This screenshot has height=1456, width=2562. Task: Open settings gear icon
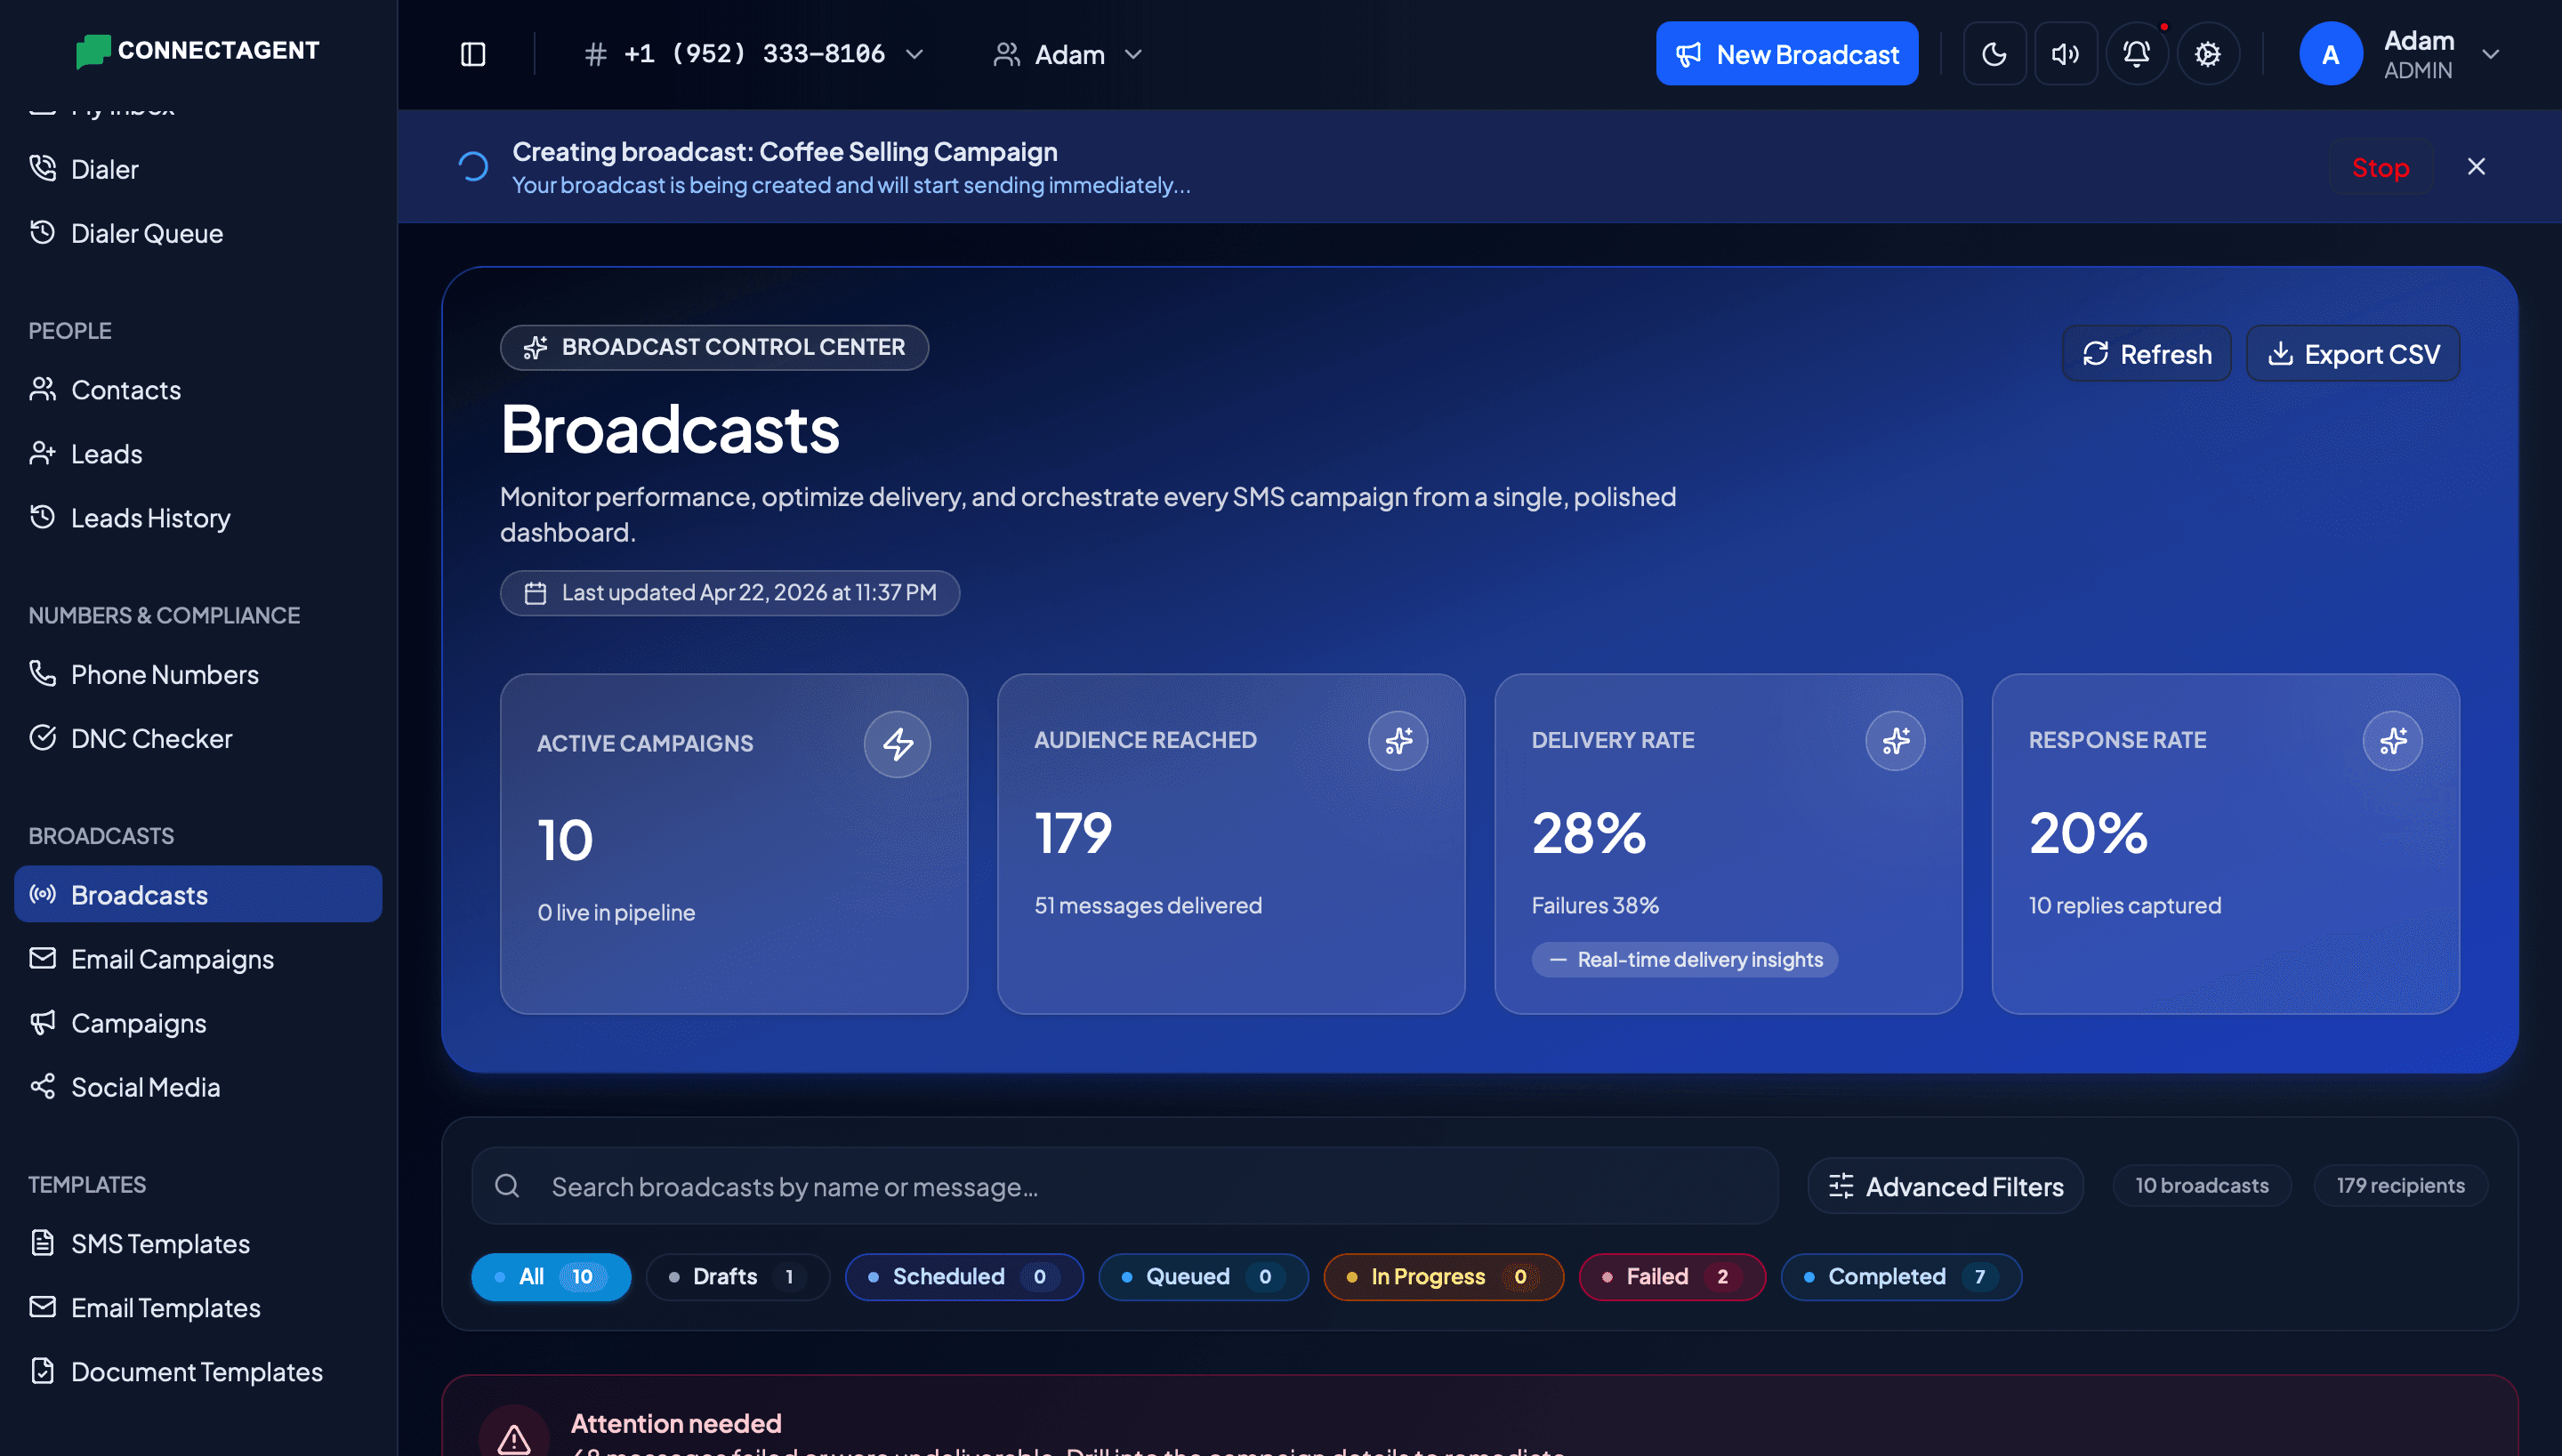(2207, 54)
